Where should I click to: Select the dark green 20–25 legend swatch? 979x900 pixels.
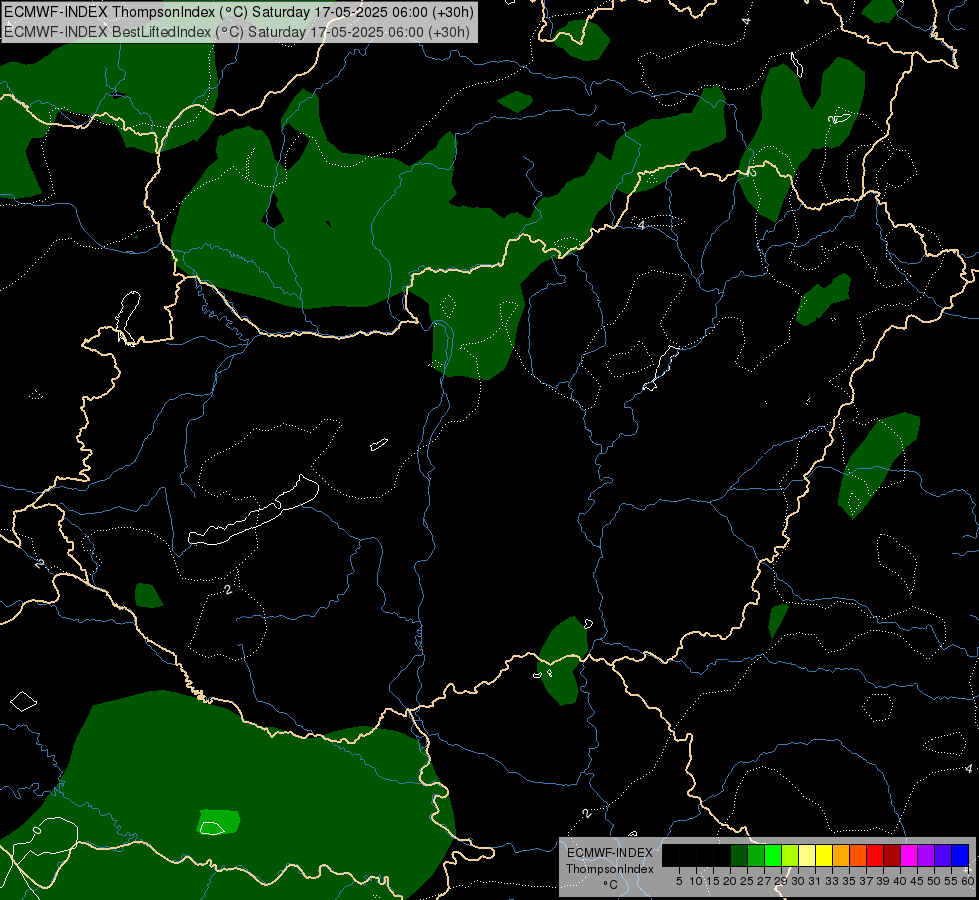tap(739, 855)
